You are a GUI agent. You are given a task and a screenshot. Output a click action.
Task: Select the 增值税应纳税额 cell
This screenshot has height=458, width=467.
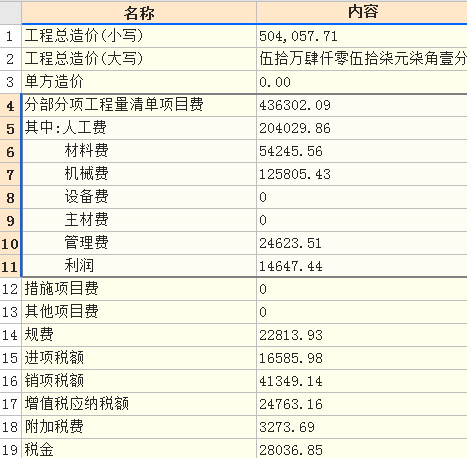[139, 404]
